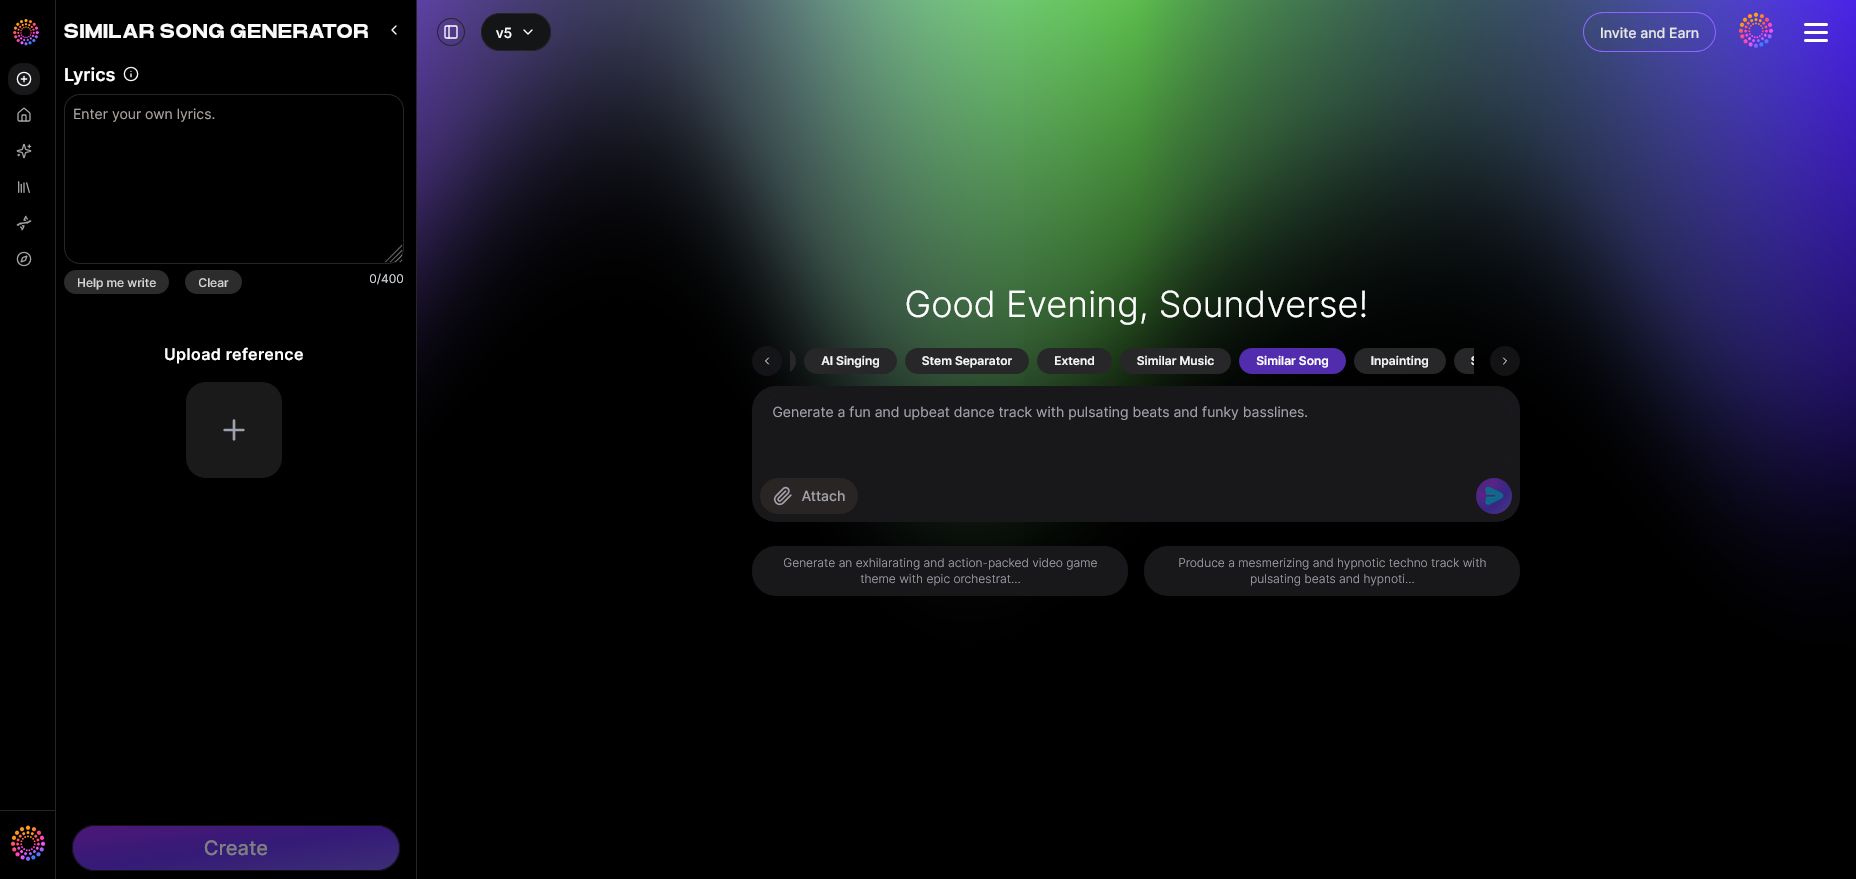Open the sparkle AI tools sidebar icon
1856x879 pixels.
point(24,151)
